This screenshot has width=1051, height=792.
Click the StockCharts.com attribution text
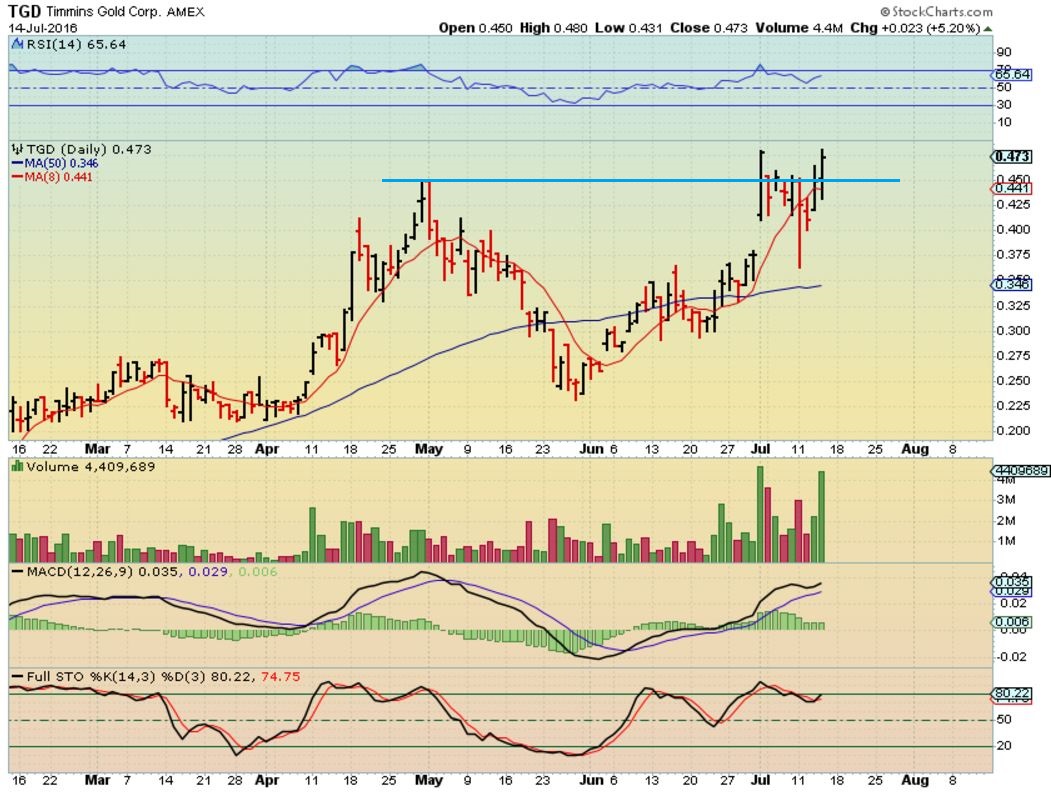click(936, 11)
